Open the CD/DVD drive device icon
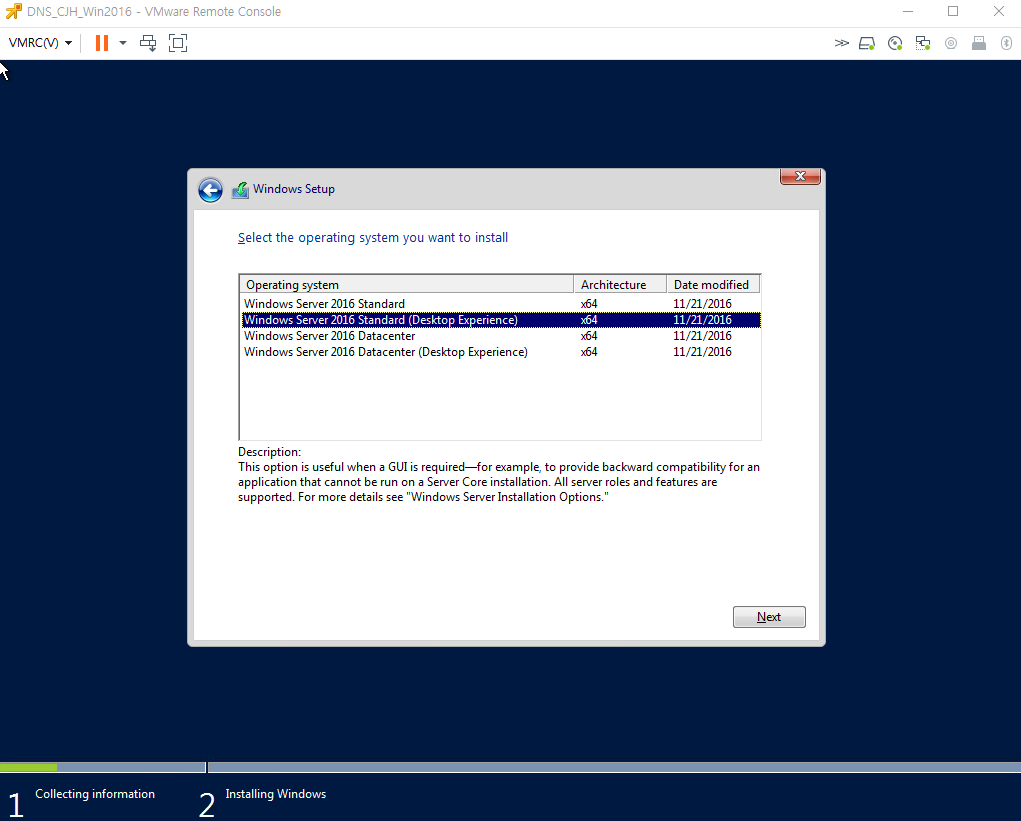This screenshot has width=1021, height=821. click(895, 43)
